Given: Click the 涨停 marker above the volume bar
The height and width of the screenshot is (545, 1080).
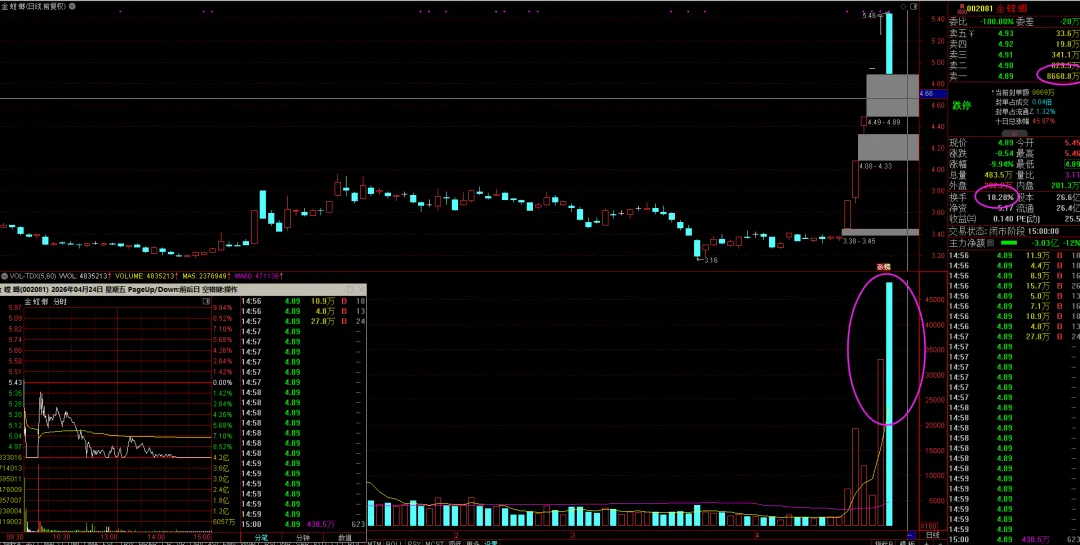Looking at the screenshot, I should click(x=883, y=267).
